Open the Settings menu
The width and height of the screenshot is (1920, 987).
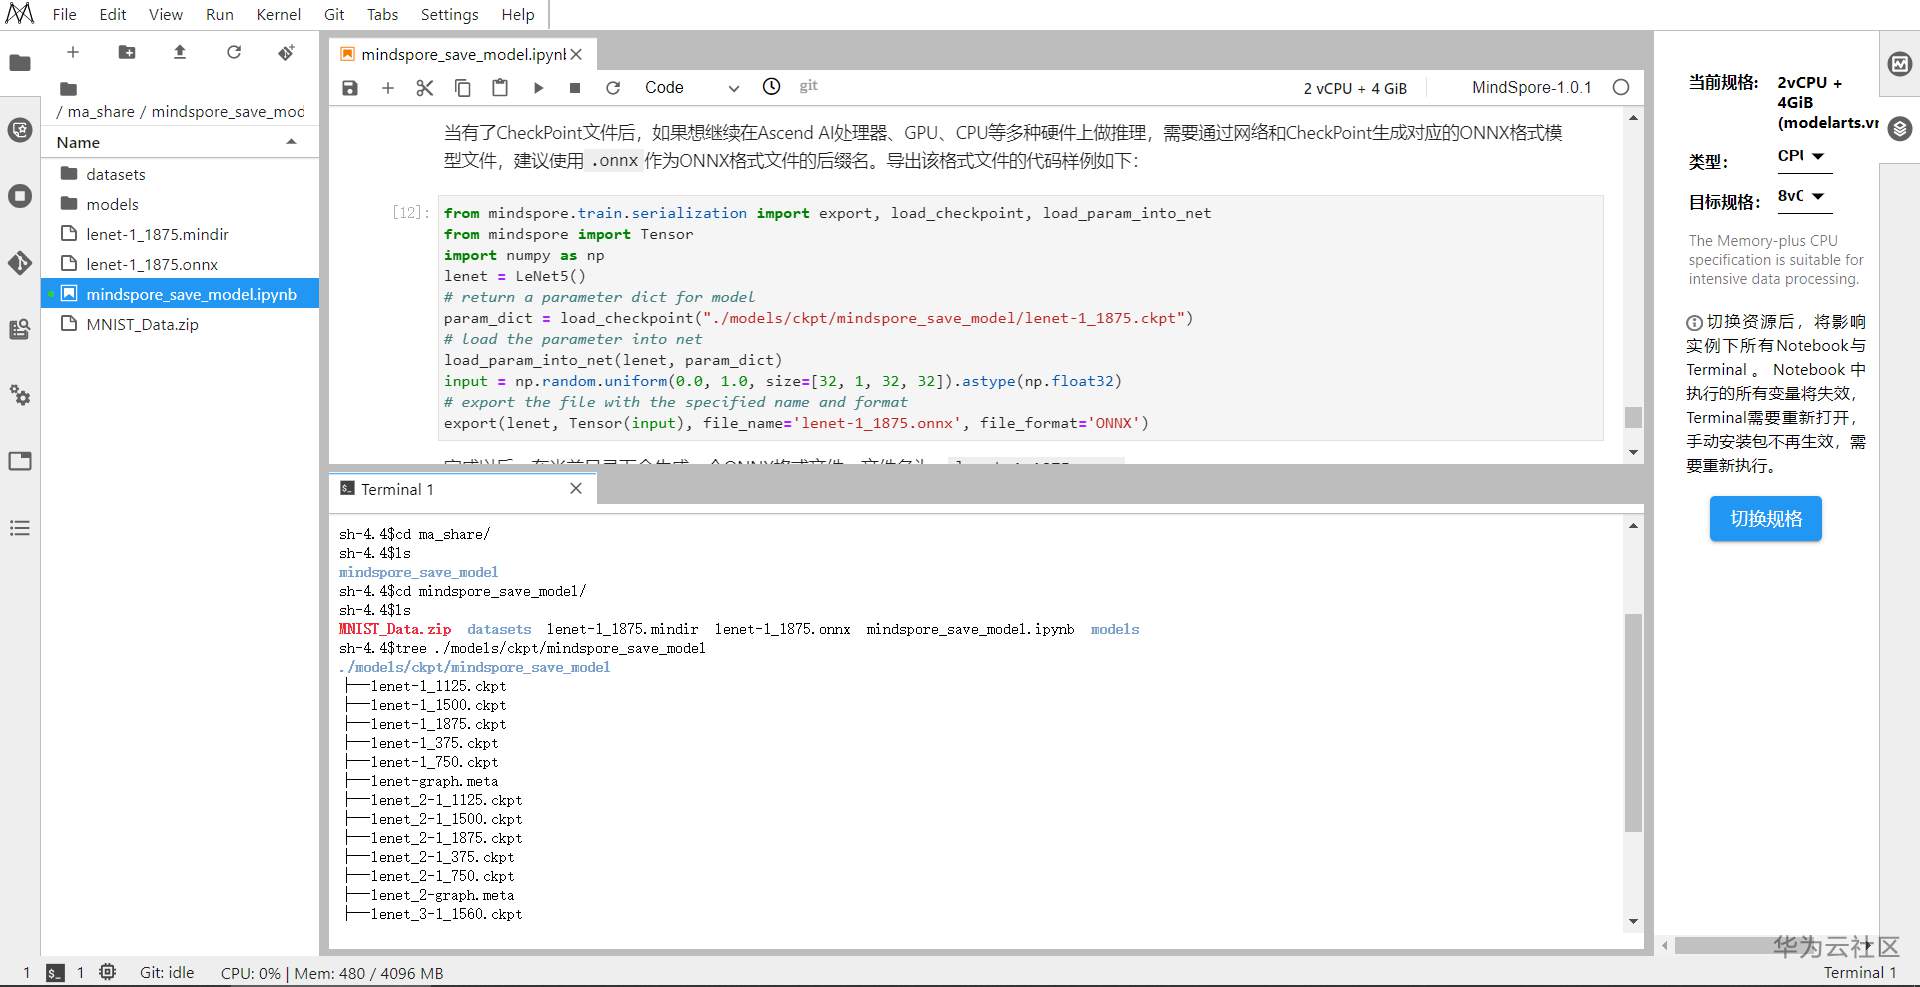tap(449, 14)
